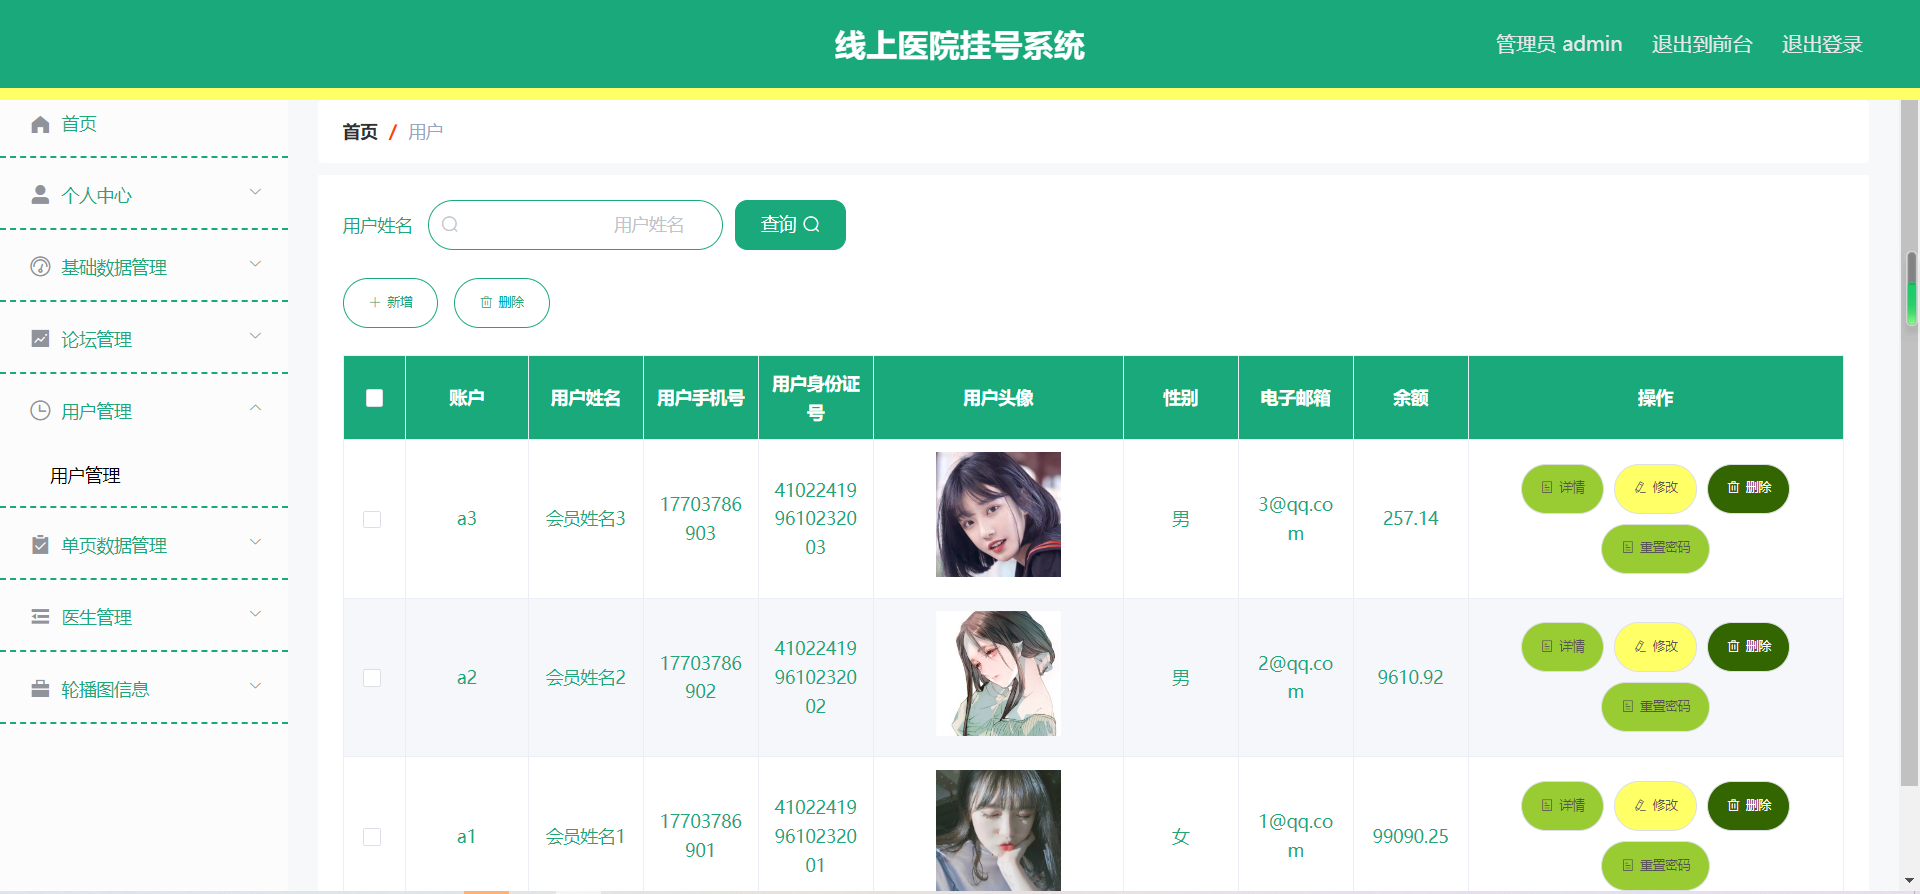Open the 用户管理 submenu item
The width and height of the screenshot is (1920, 894).
pyautogui.click(x=144, y=476)
